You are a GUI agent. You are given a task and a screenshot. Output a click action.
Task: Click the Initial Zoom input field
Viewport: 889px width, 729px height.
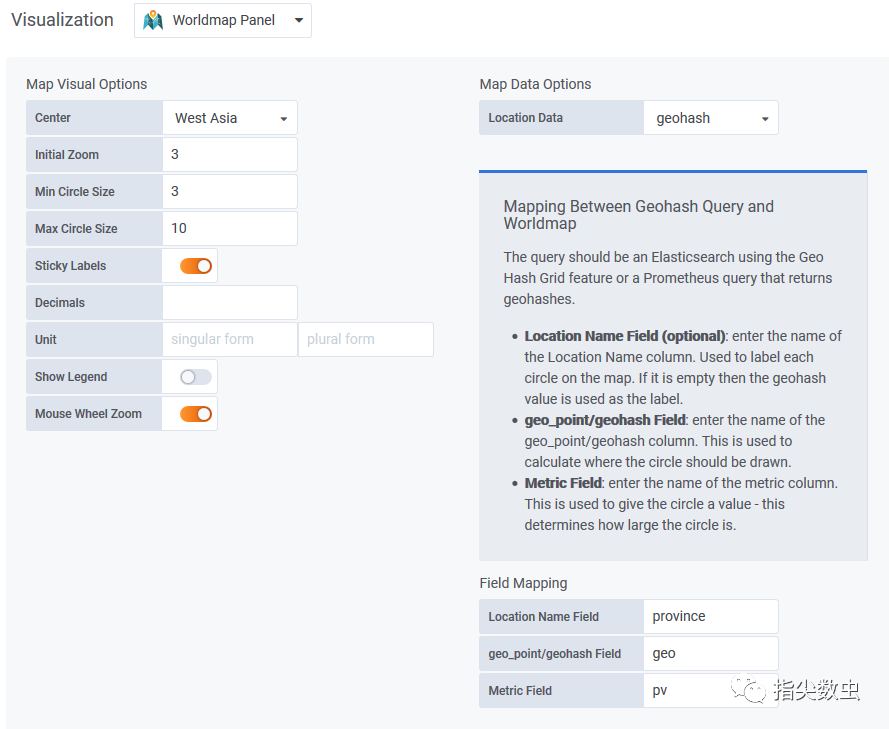230,155
